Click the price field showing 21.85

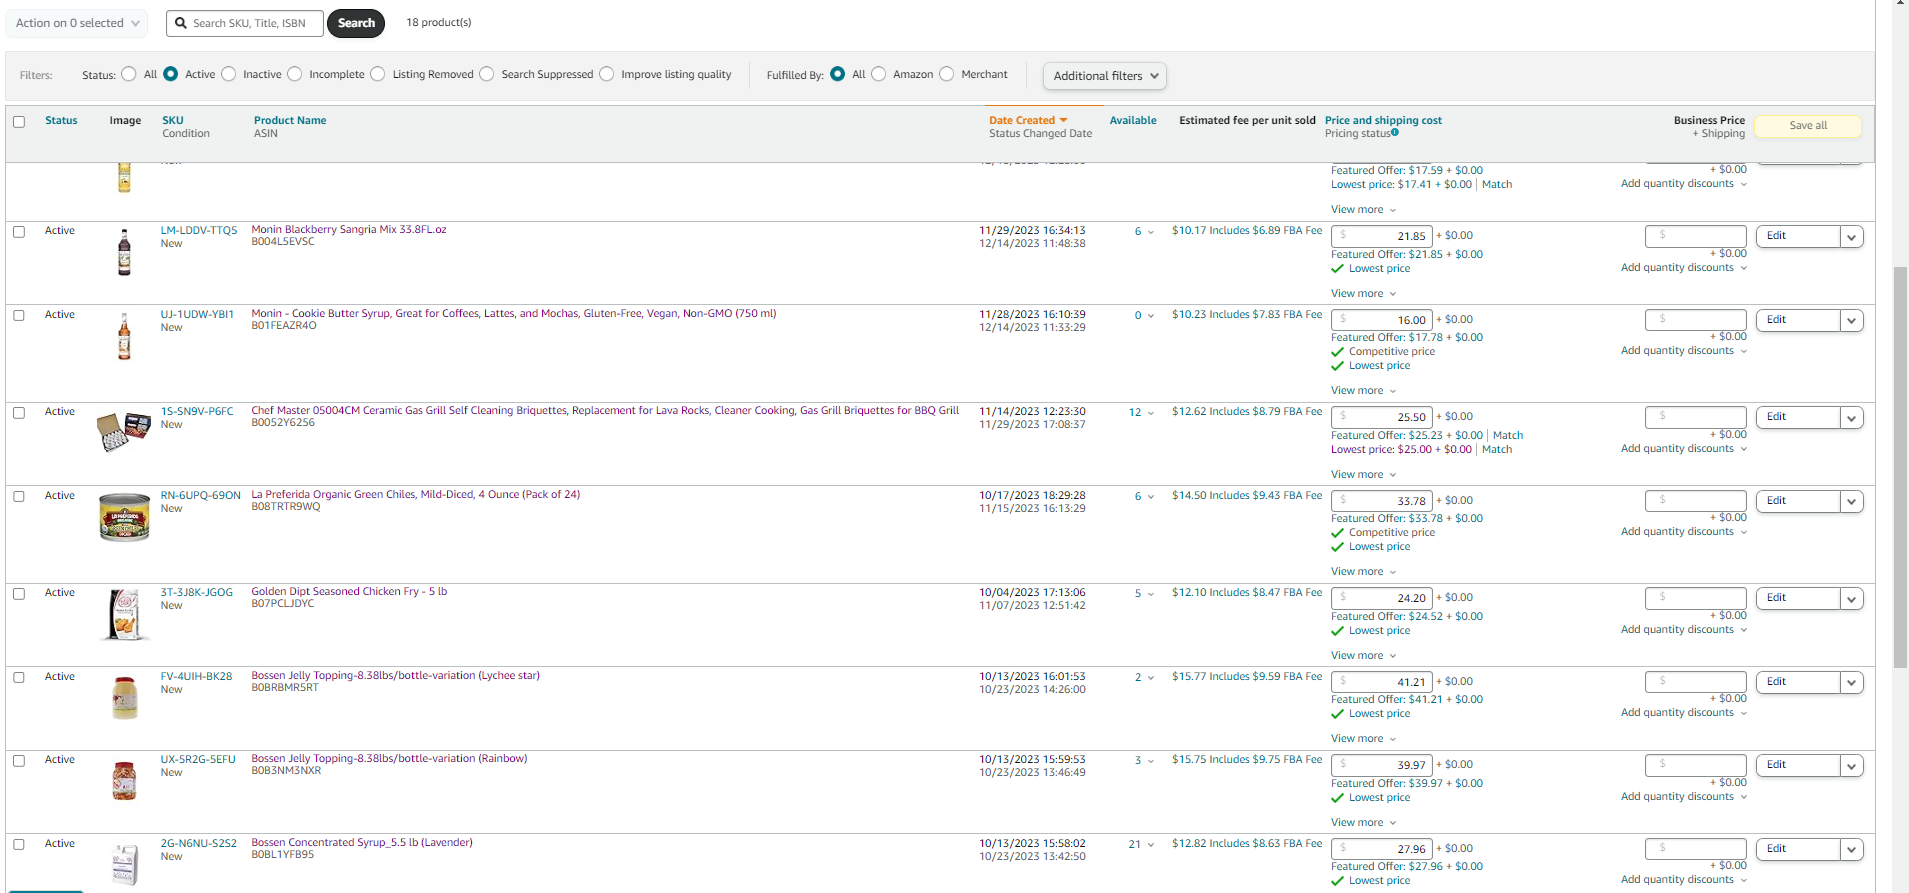point(1382,237)
